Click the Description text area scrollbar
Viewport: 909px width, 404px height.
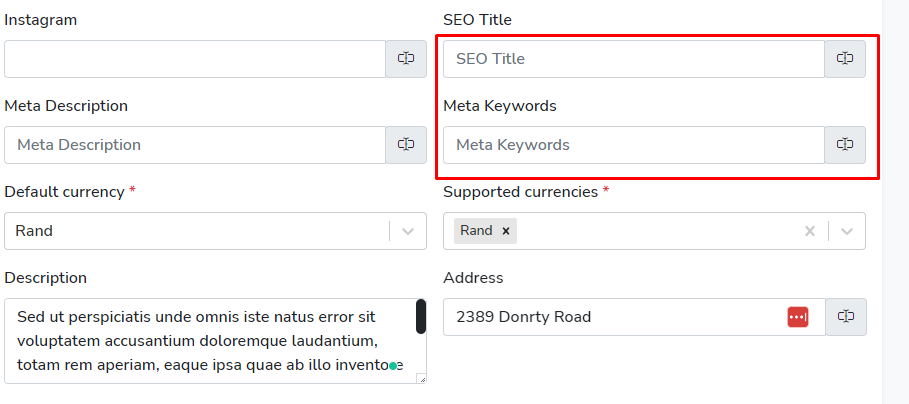tap(421, 317)
